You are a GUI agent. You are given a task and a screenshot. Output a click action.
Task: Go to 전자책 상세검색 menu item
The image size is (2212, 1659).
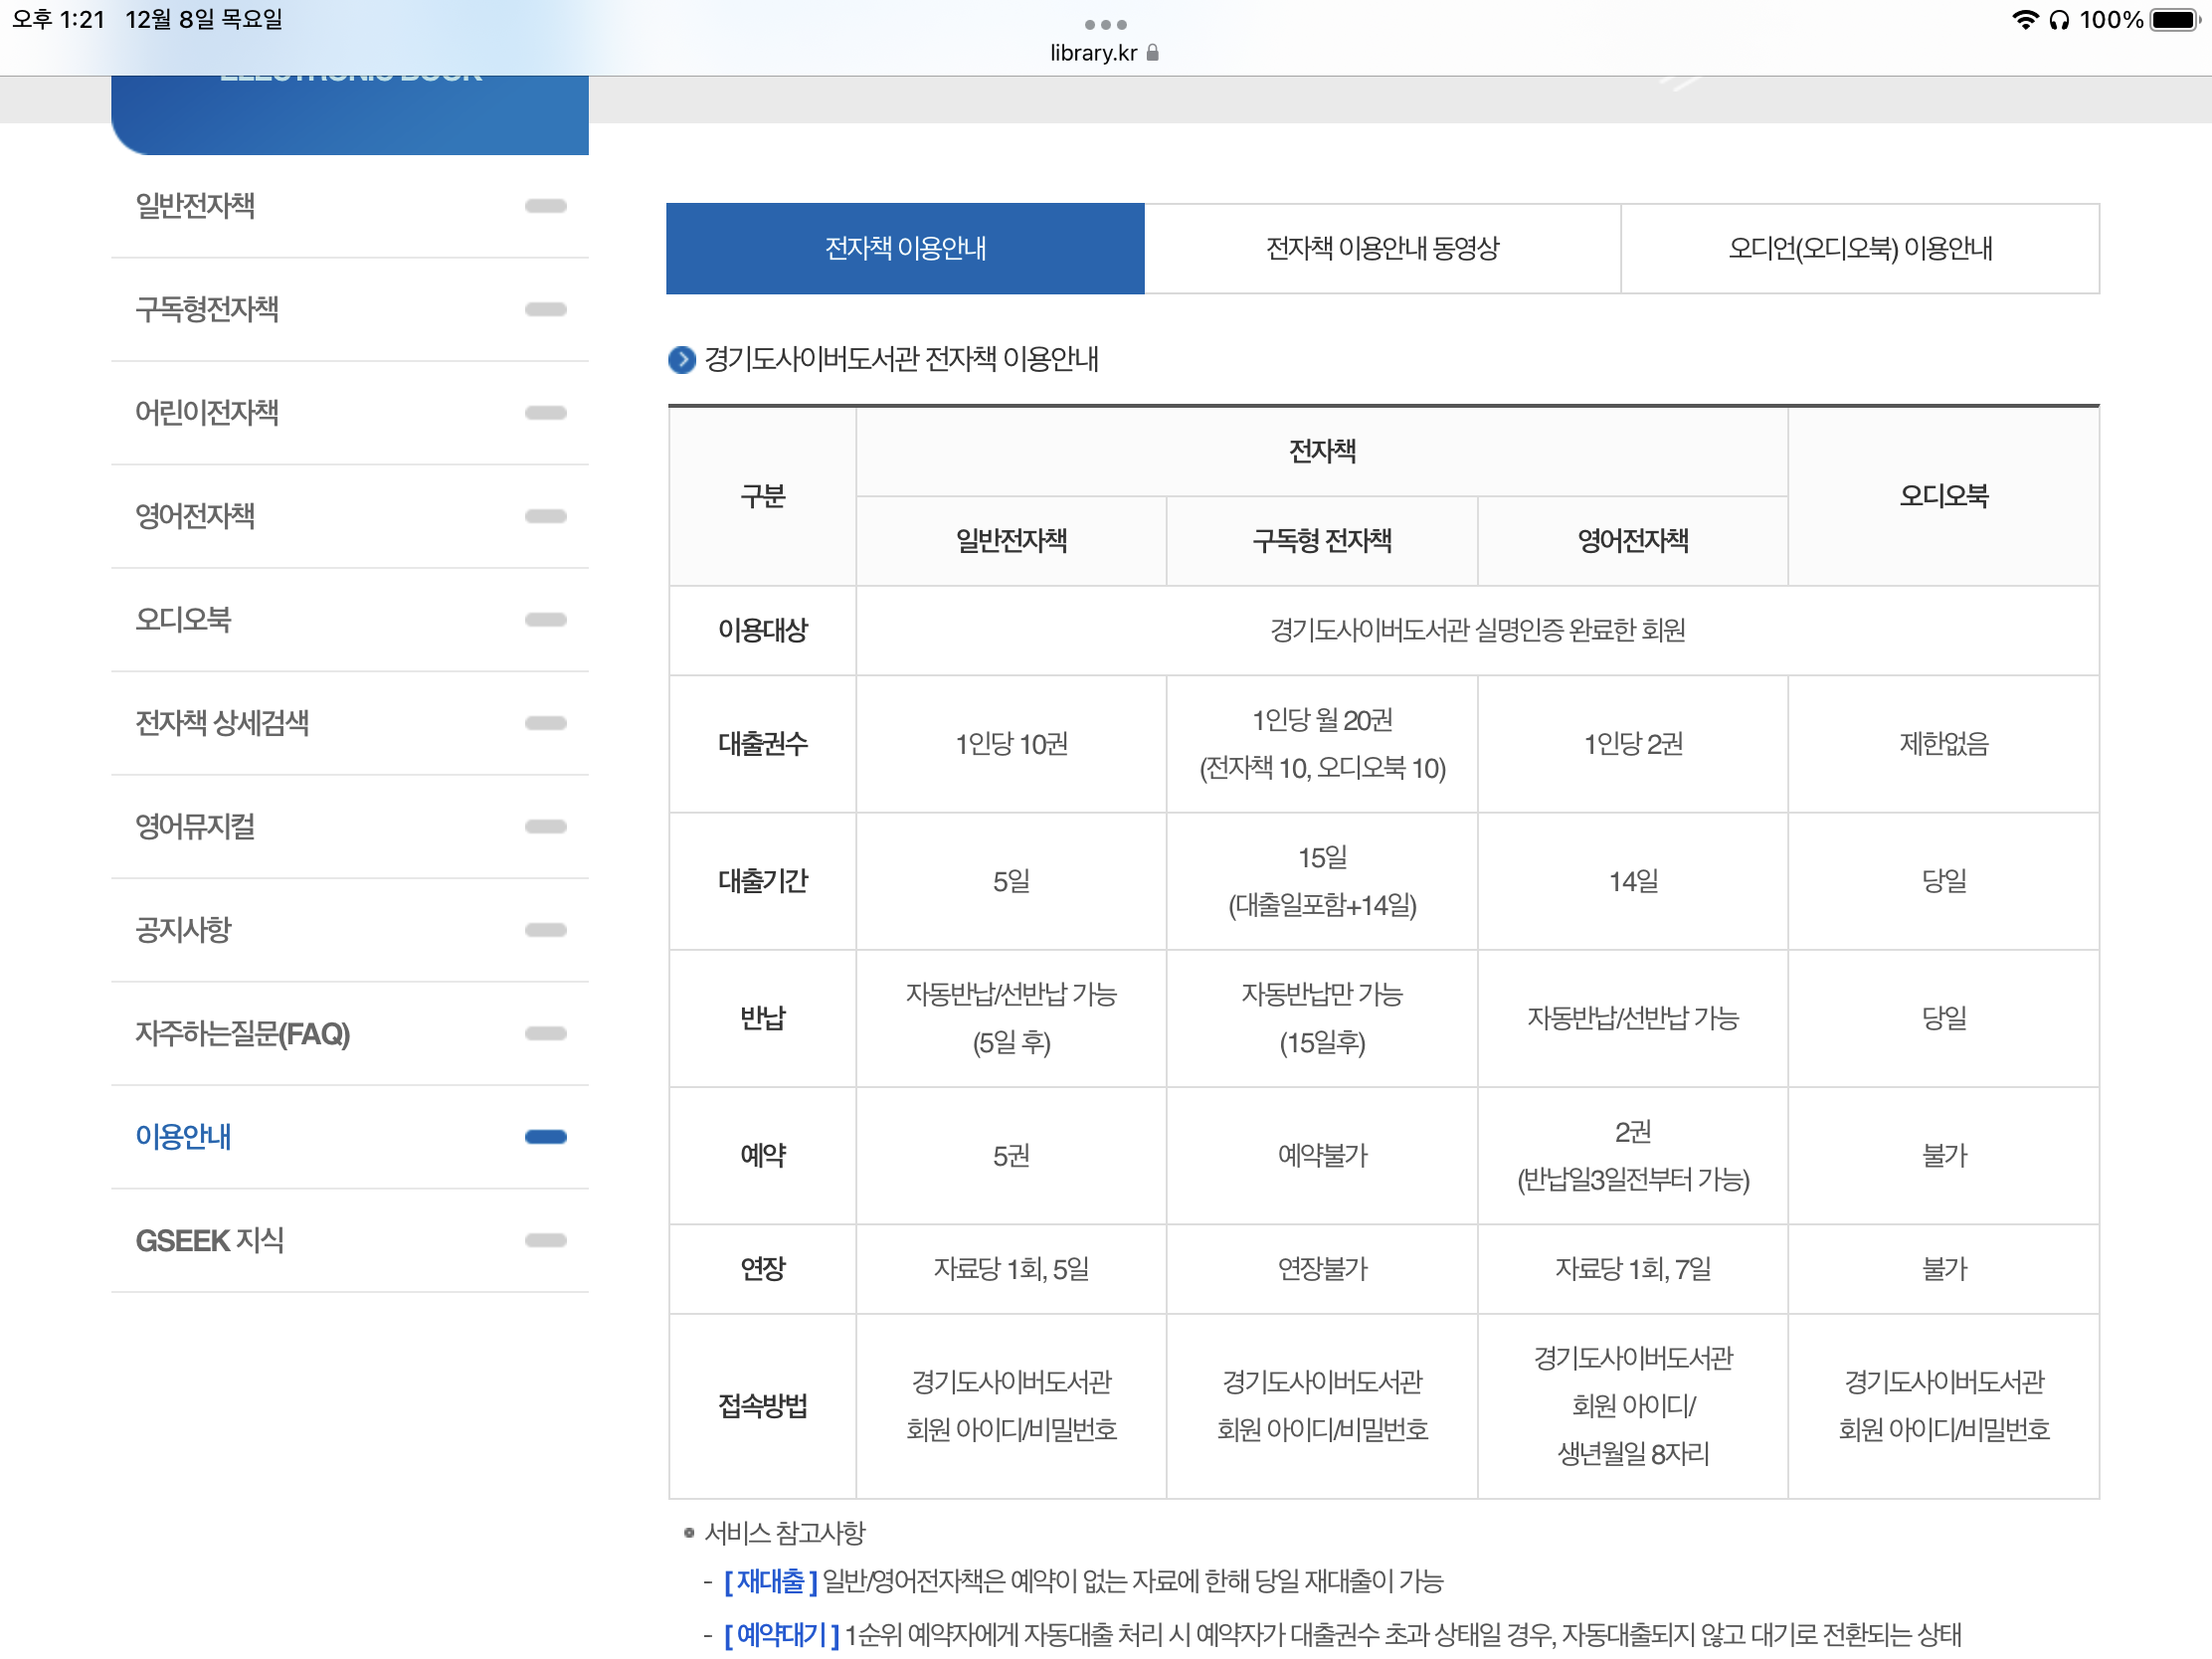pyautogui.click(x=222, y=723)
